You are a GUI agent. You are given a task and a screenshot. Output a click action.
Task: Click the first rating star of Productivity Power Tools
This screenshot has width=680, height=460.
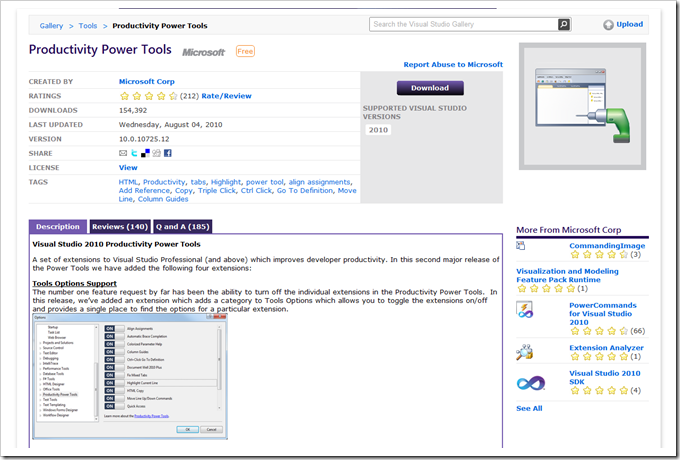click(124, 96)
